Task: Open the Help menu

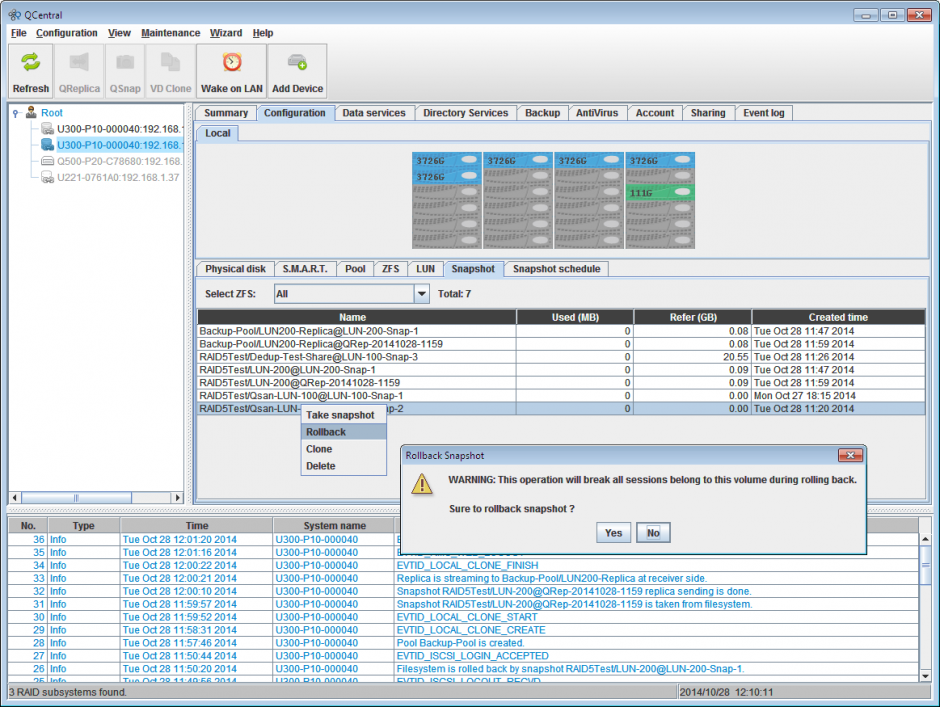Action: tap(263, 33)
